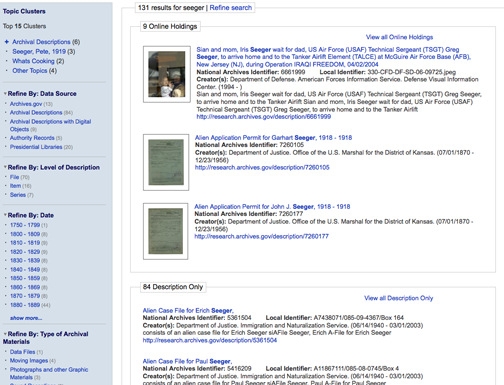This screenshot has height=385, width=504.
Task: Collapse Refine By: Date section
Action: tap(5, 215)
